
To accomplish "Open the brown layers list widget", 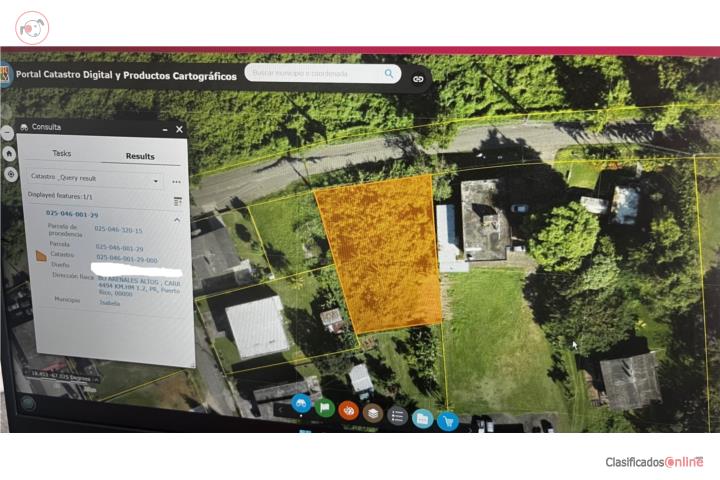I will (x=373, y=413).
